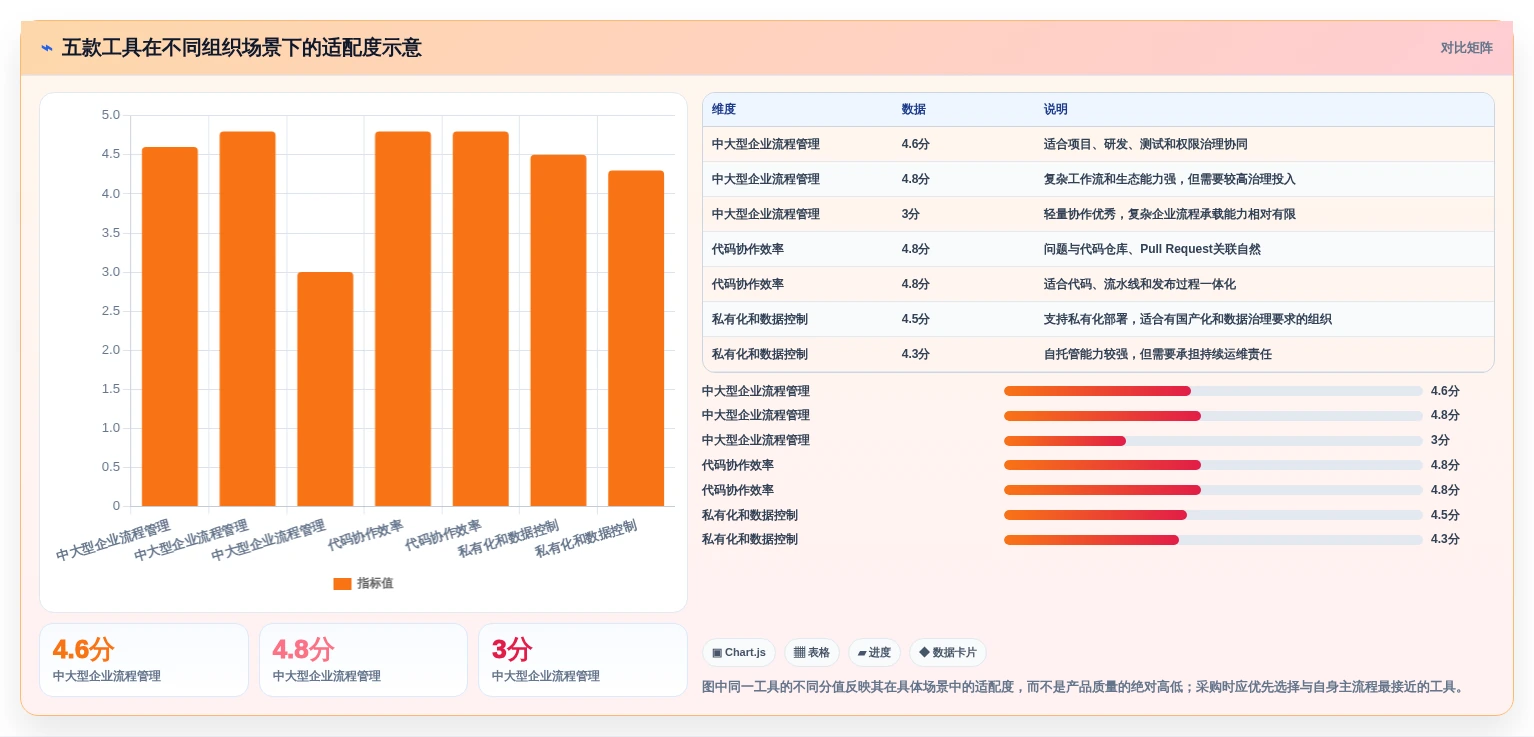The height and width of the screenshot is (737, 1534).
Task: Click the 说明 table column header
Action: pos(1055,109)
